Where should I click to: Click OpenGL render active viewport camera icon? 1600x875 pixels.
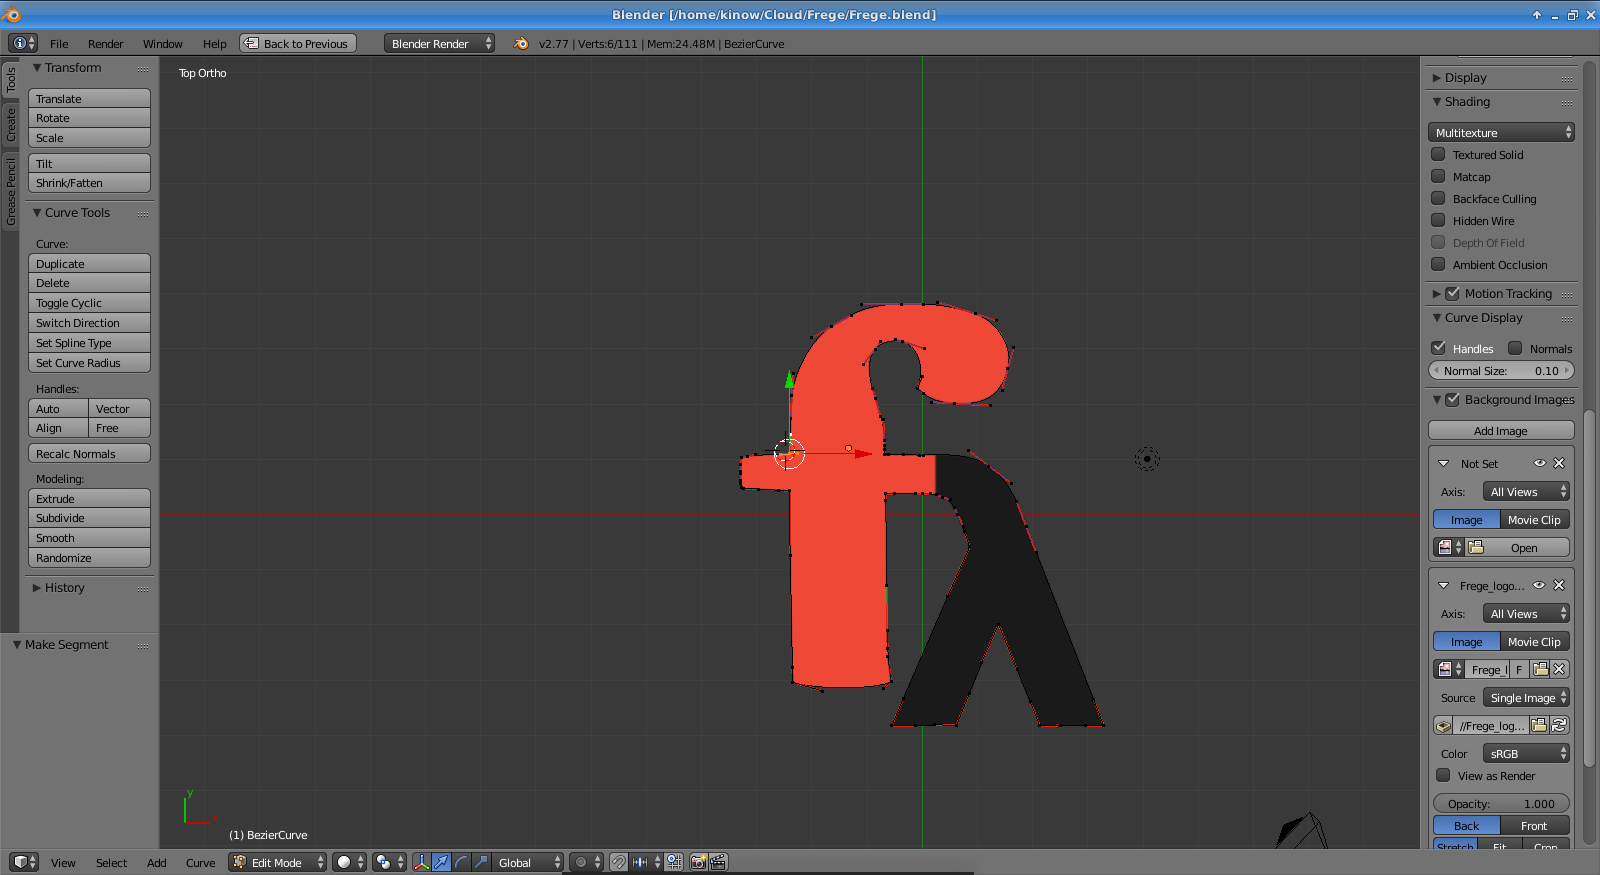pos(699,862)
